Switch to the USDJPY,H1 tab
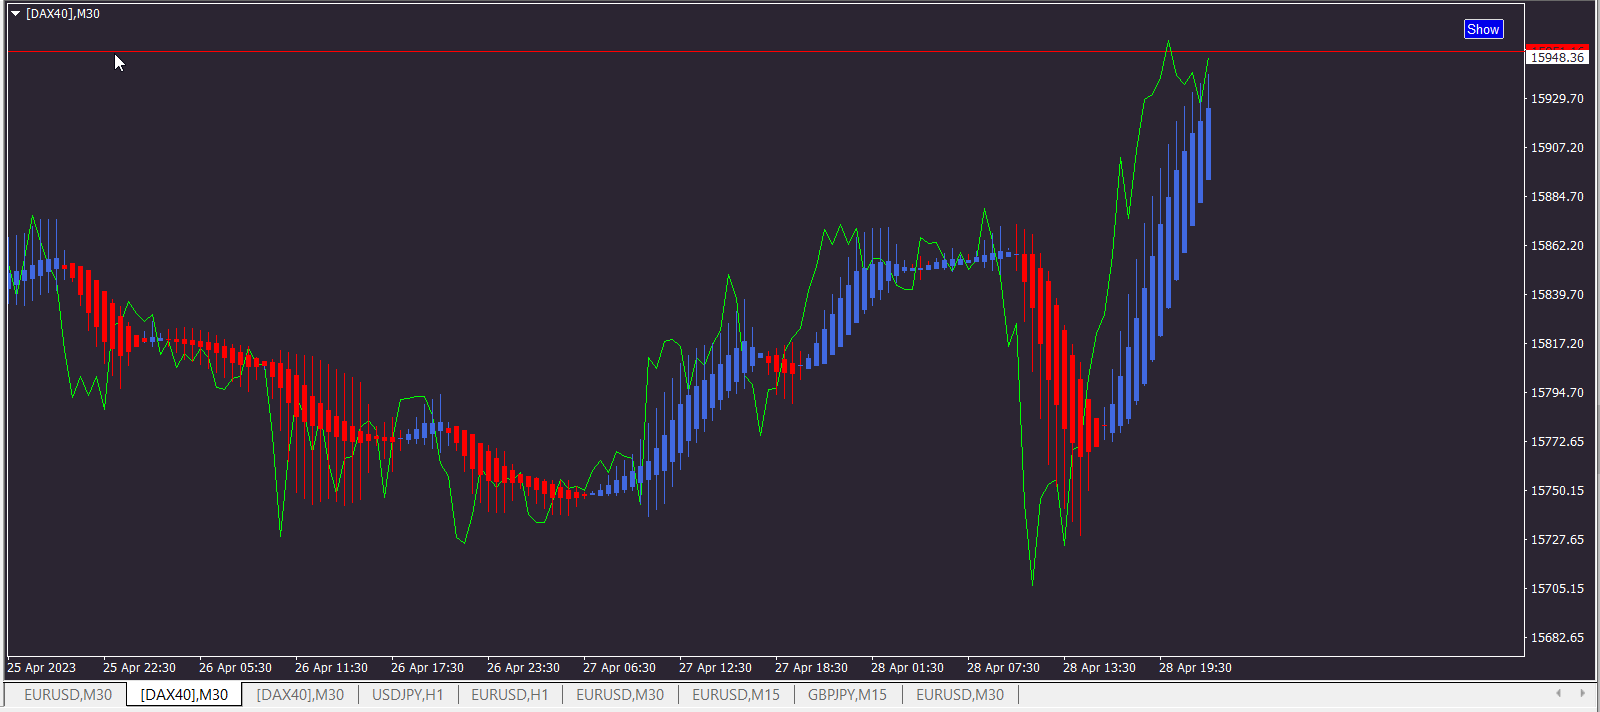 (x=408, y=694)
